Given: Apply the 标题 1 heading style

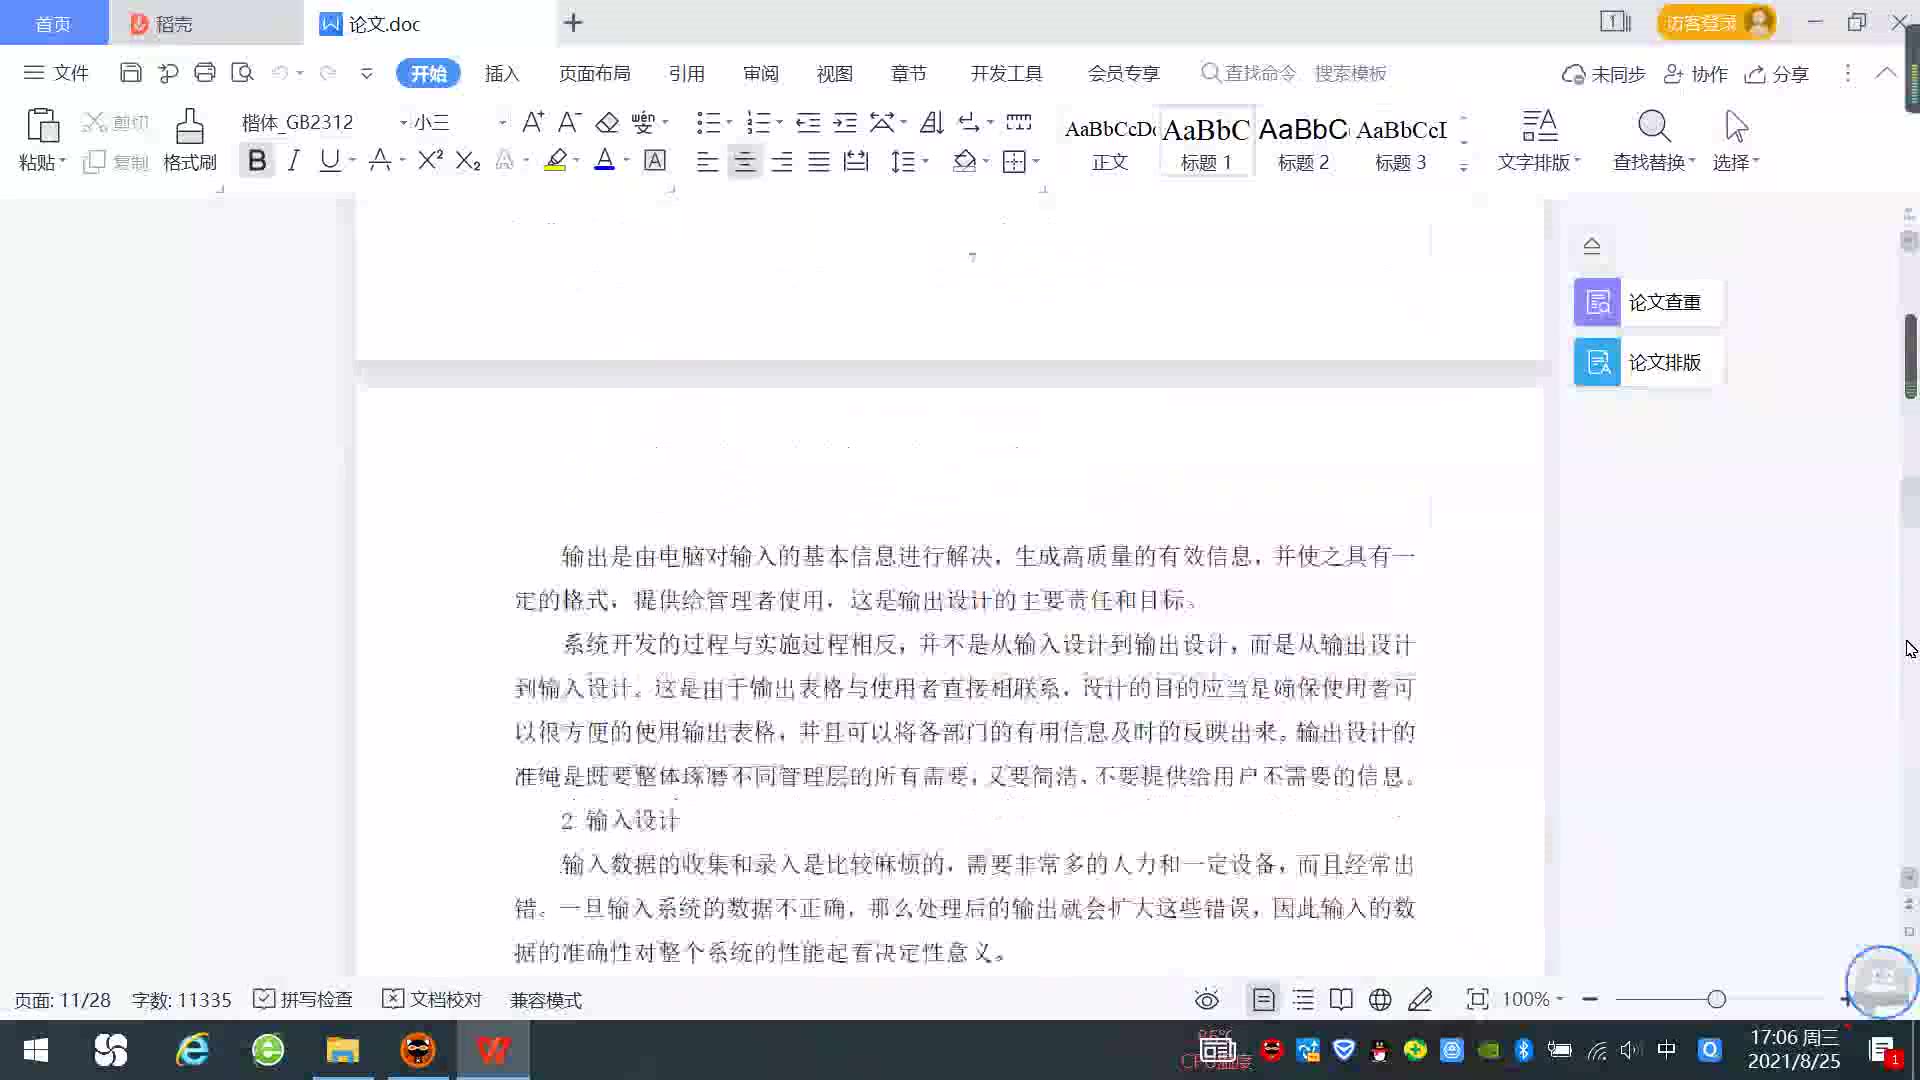Looking at the screenshot, I should [1206, 141].
